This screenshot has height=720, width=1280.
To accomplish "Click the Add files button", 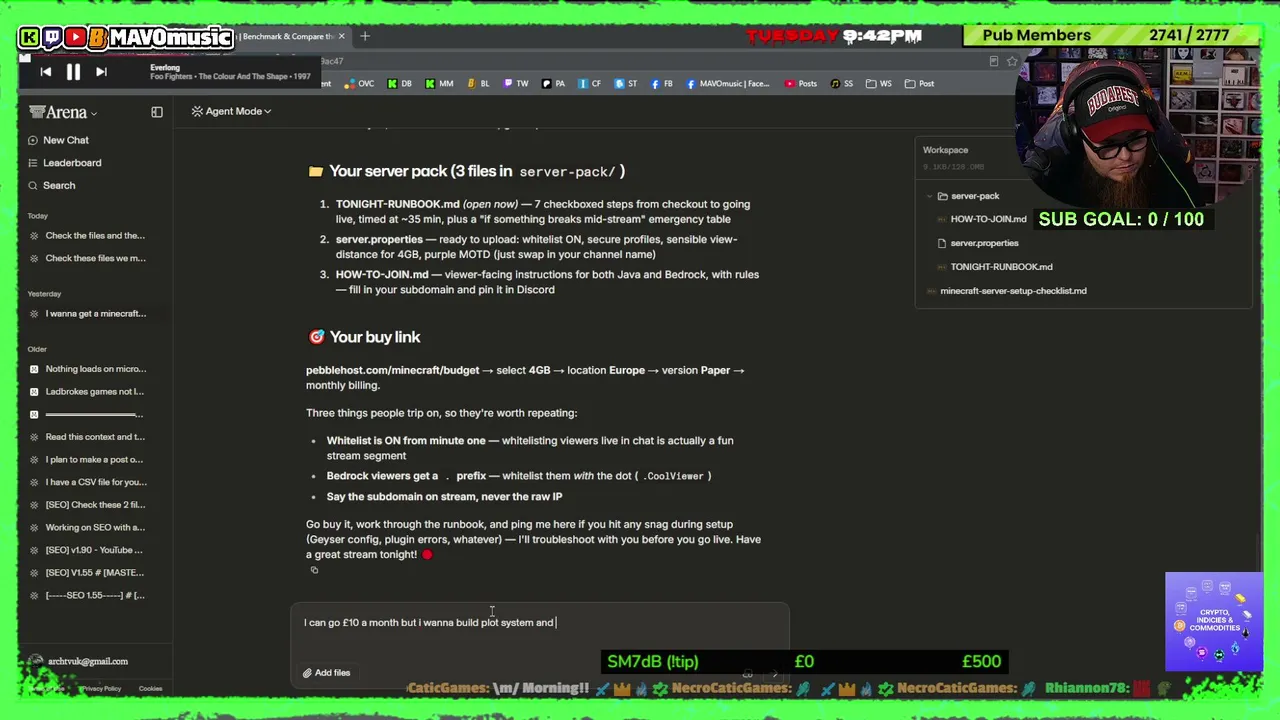I will 326,673.
